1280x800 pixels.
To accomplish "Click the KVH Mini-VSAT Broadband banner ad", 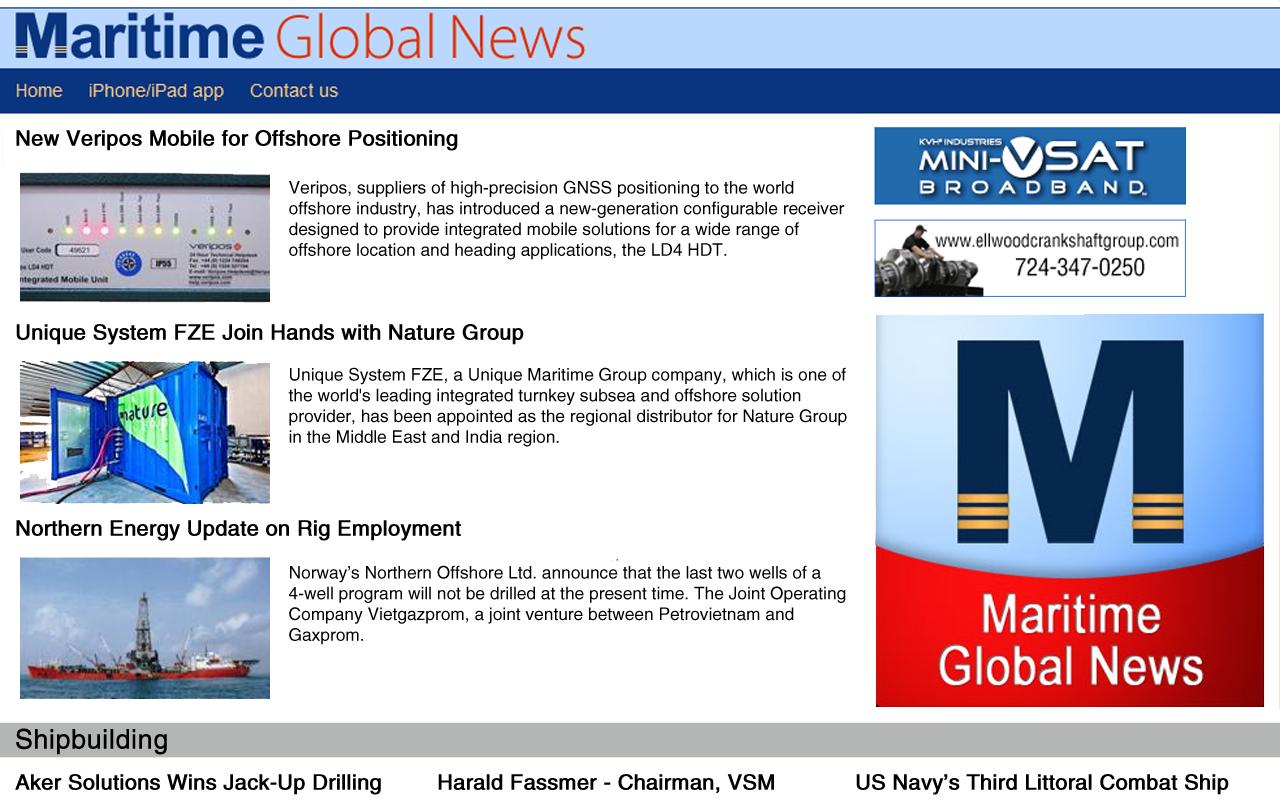I will (x=1030, y=166).
